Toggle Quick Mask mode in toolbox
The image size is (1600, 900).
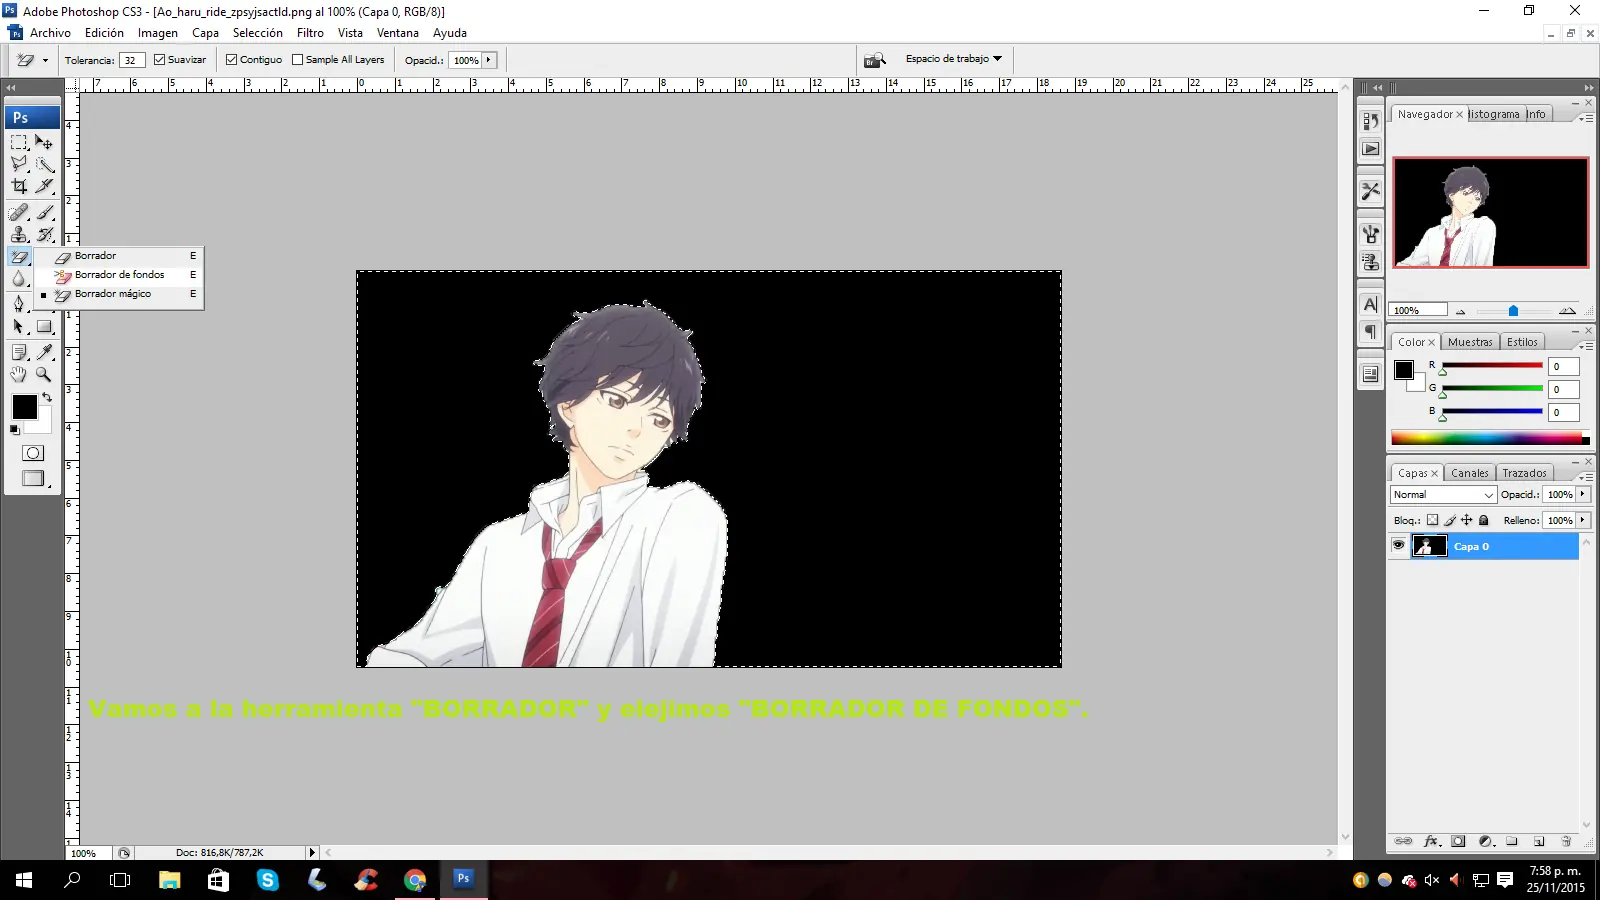[x=33, y=453]
